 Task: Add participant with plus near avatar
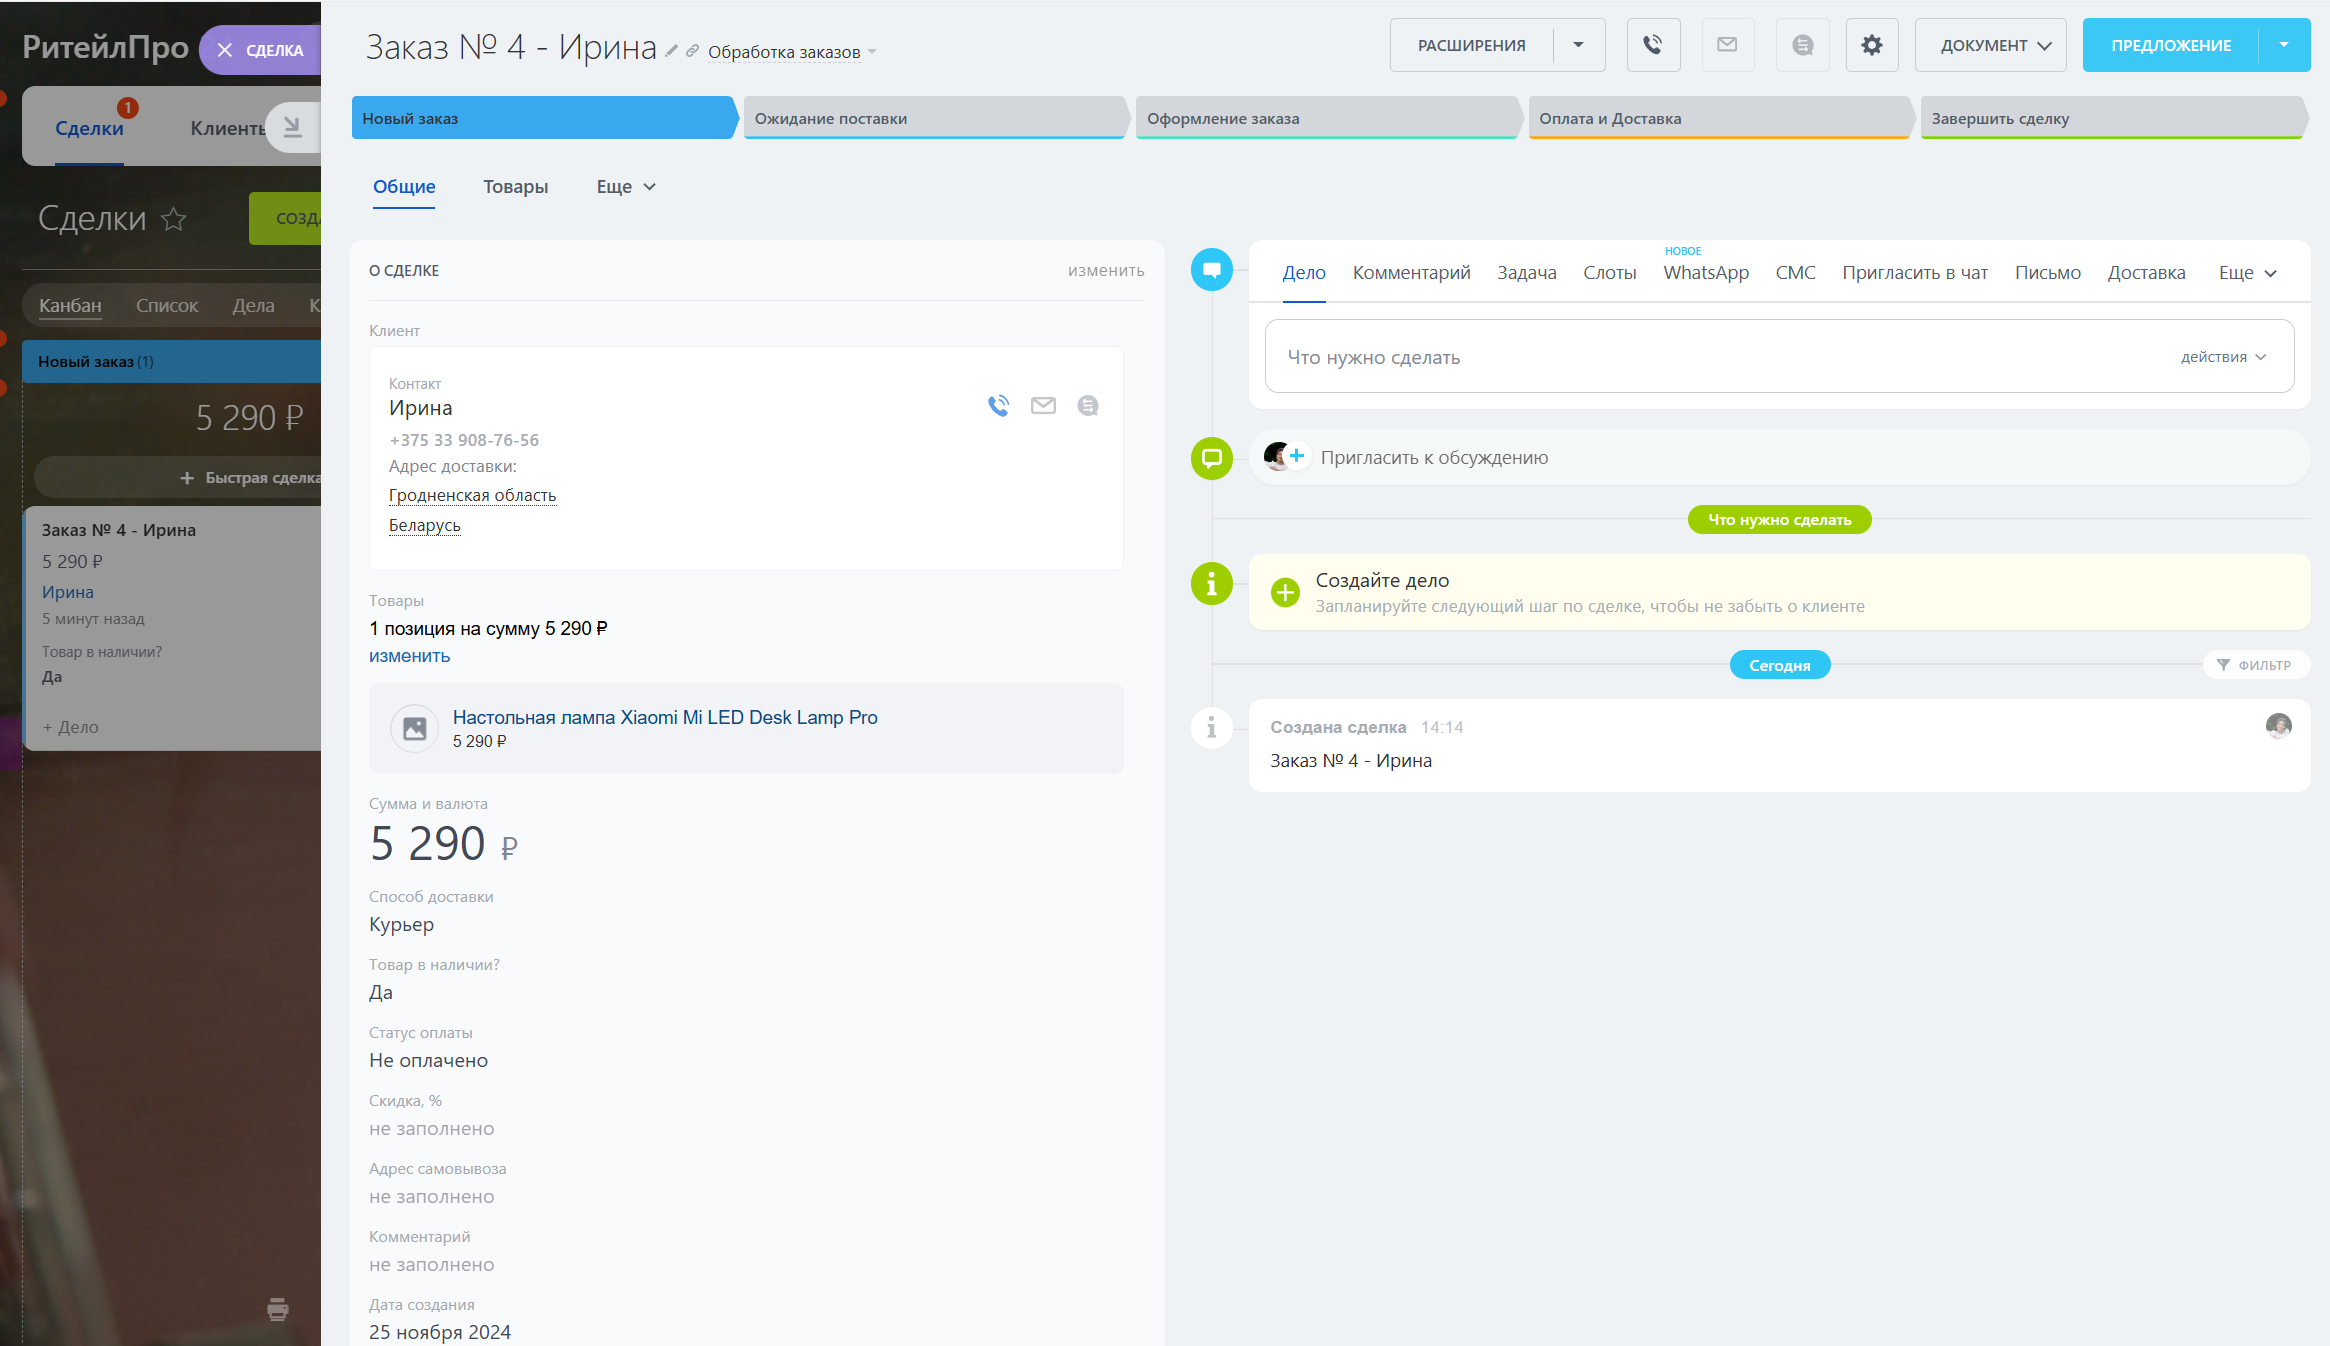1297,456
